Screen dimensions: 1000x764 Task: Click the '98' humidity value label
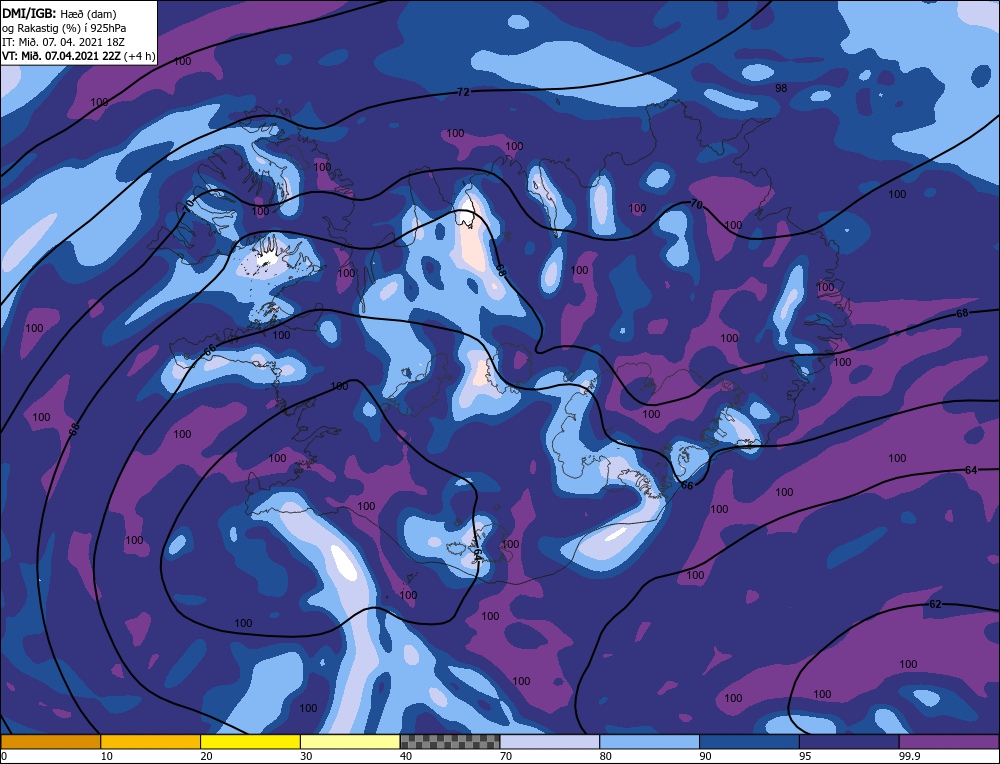click(781, 88)
